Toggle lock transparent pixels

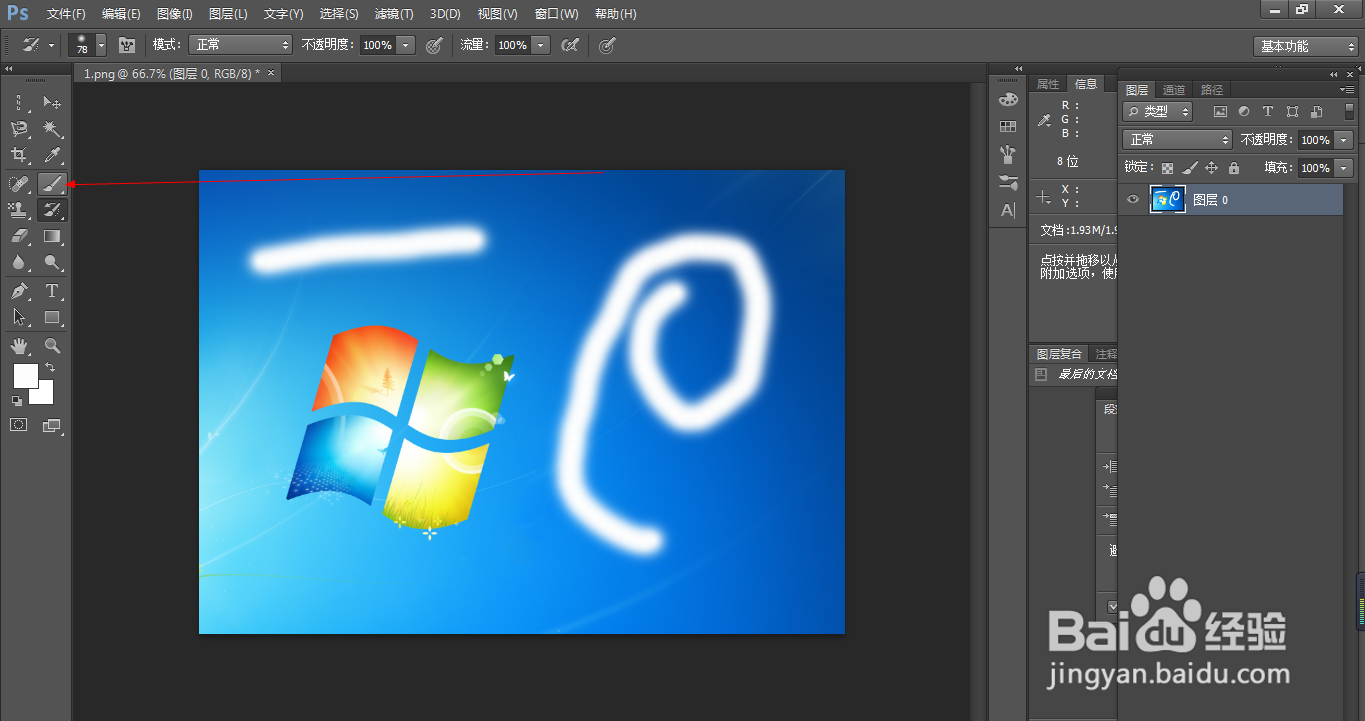(1167, 168)
